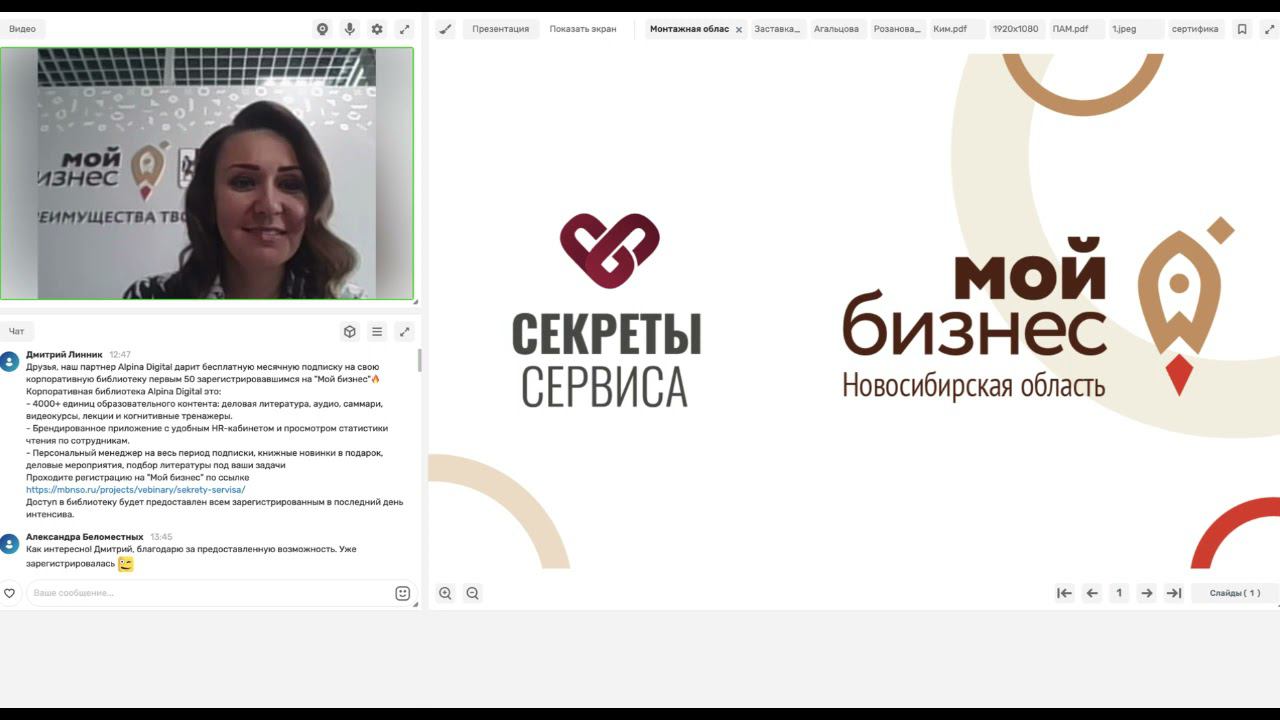Screen dimensions: 1280x720
Task: Jump to the last slide
Action: pyautogui.click(x=1174, y=593)
